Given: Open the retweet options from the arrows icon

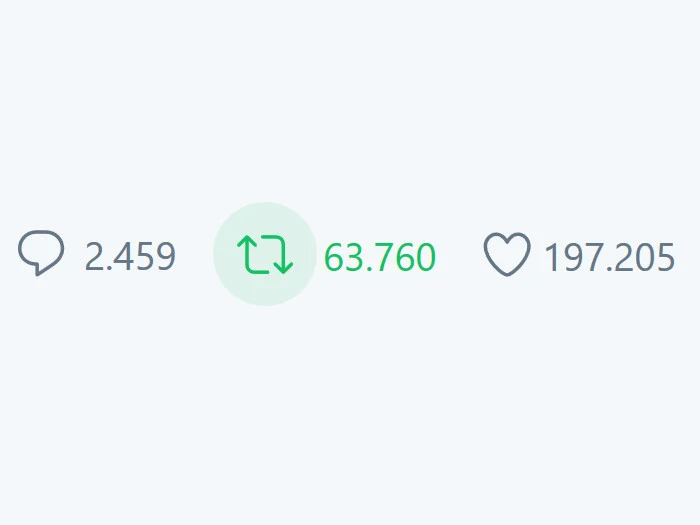Looking at the screenshot, I should (265, 254).
